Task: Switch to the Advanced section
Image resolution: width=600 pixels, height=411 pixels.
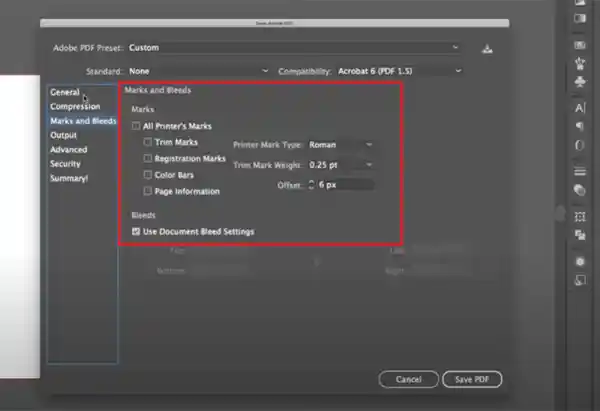Action: [68, 150]
